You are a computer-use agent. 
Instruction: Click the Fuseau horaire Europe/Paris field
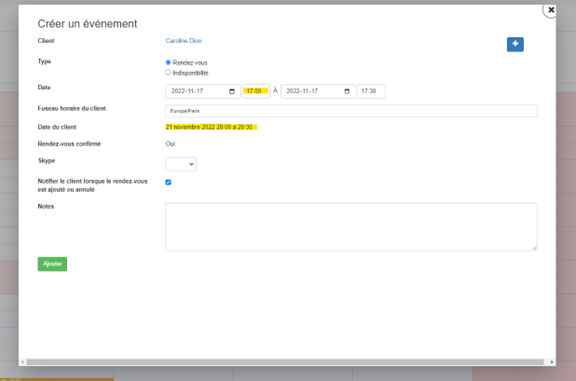[x=351, y=111]
